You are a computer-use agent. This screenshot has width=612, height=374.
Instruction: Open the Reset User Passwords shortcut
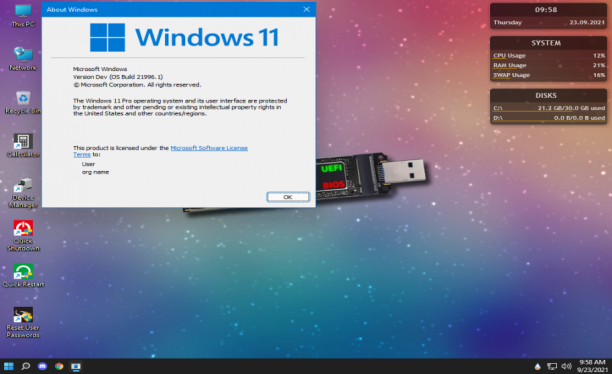pyautogui.click(x=23, y=322)
